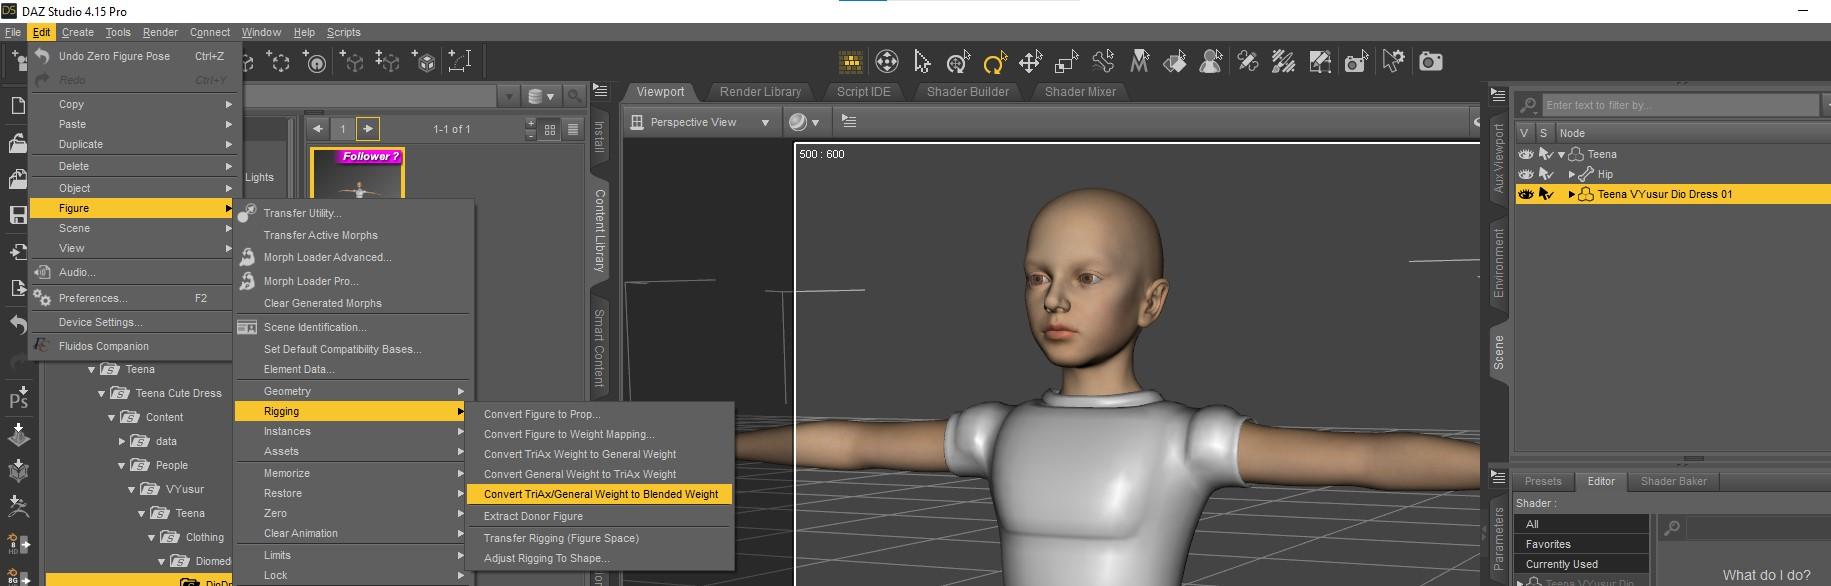This screenshot has height=586, width=1831.
Task: Switch to the Render Library tab
Action: tap(760, 92)
